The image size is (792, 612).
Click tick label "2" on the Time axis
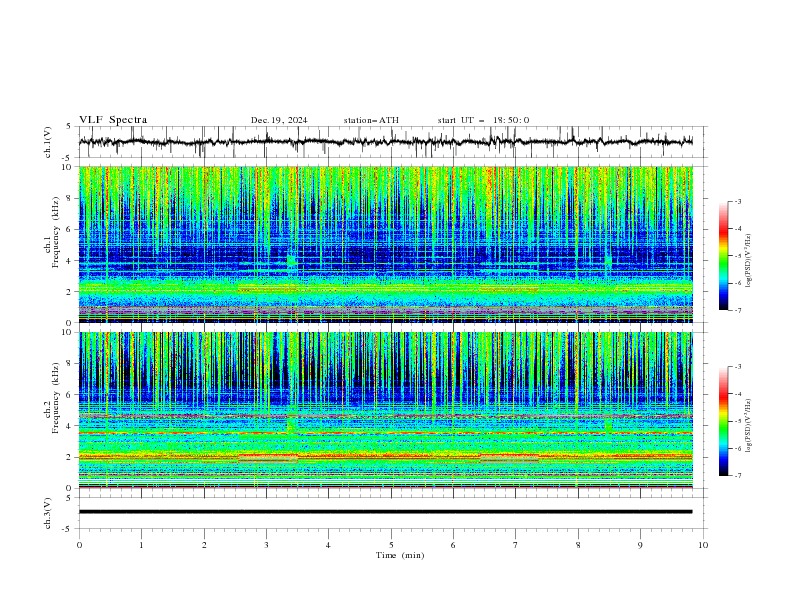pyautogui.click(x=204, y=545)
